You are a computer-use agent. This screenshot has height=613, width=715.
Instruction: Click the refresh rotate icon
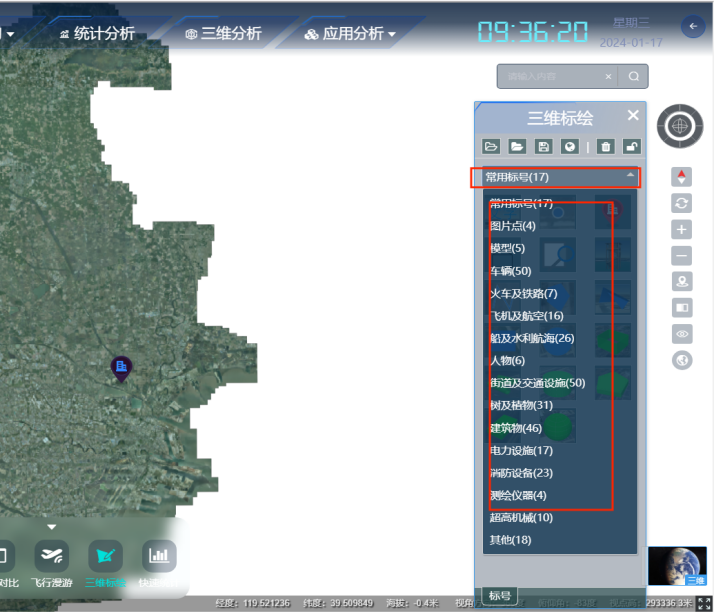coord(681,203)
